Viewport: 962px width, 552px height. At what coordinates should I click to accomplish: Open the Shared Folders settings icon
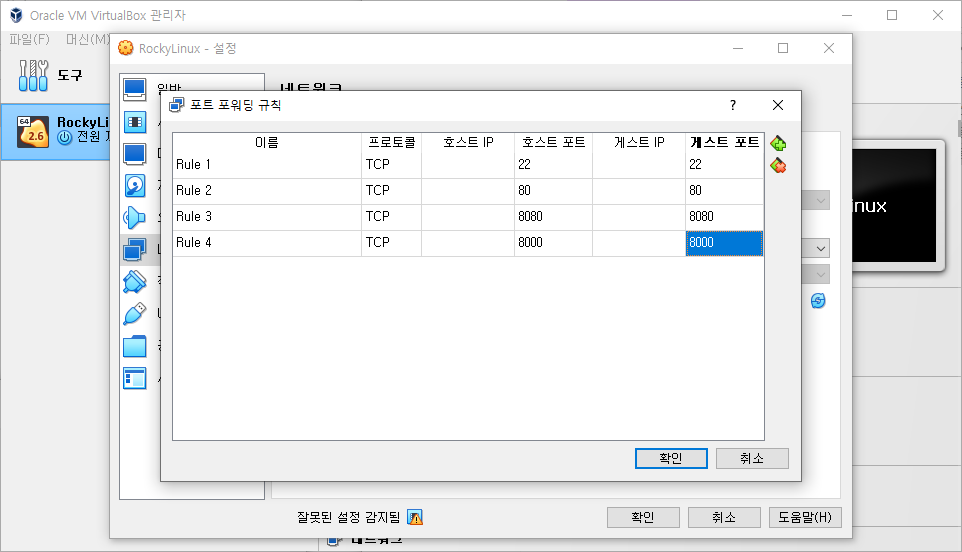coord(134,347)
